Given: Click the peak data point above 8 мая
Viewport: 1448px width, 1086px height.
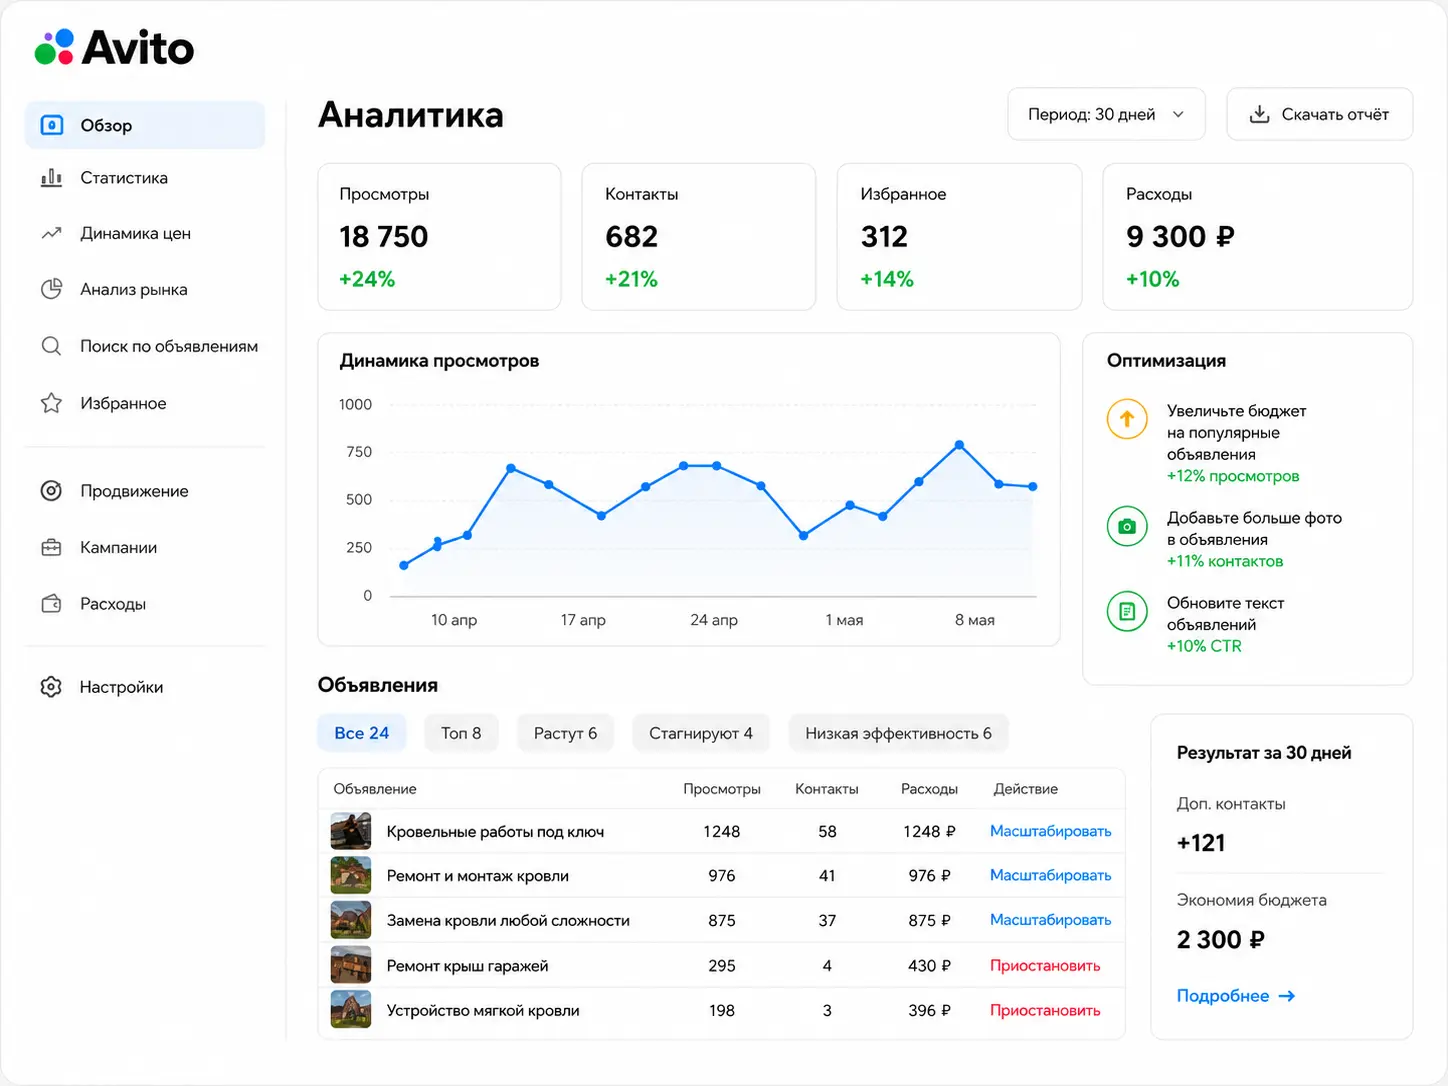Looking at the screenshot, I should click(x=960, y=445).
